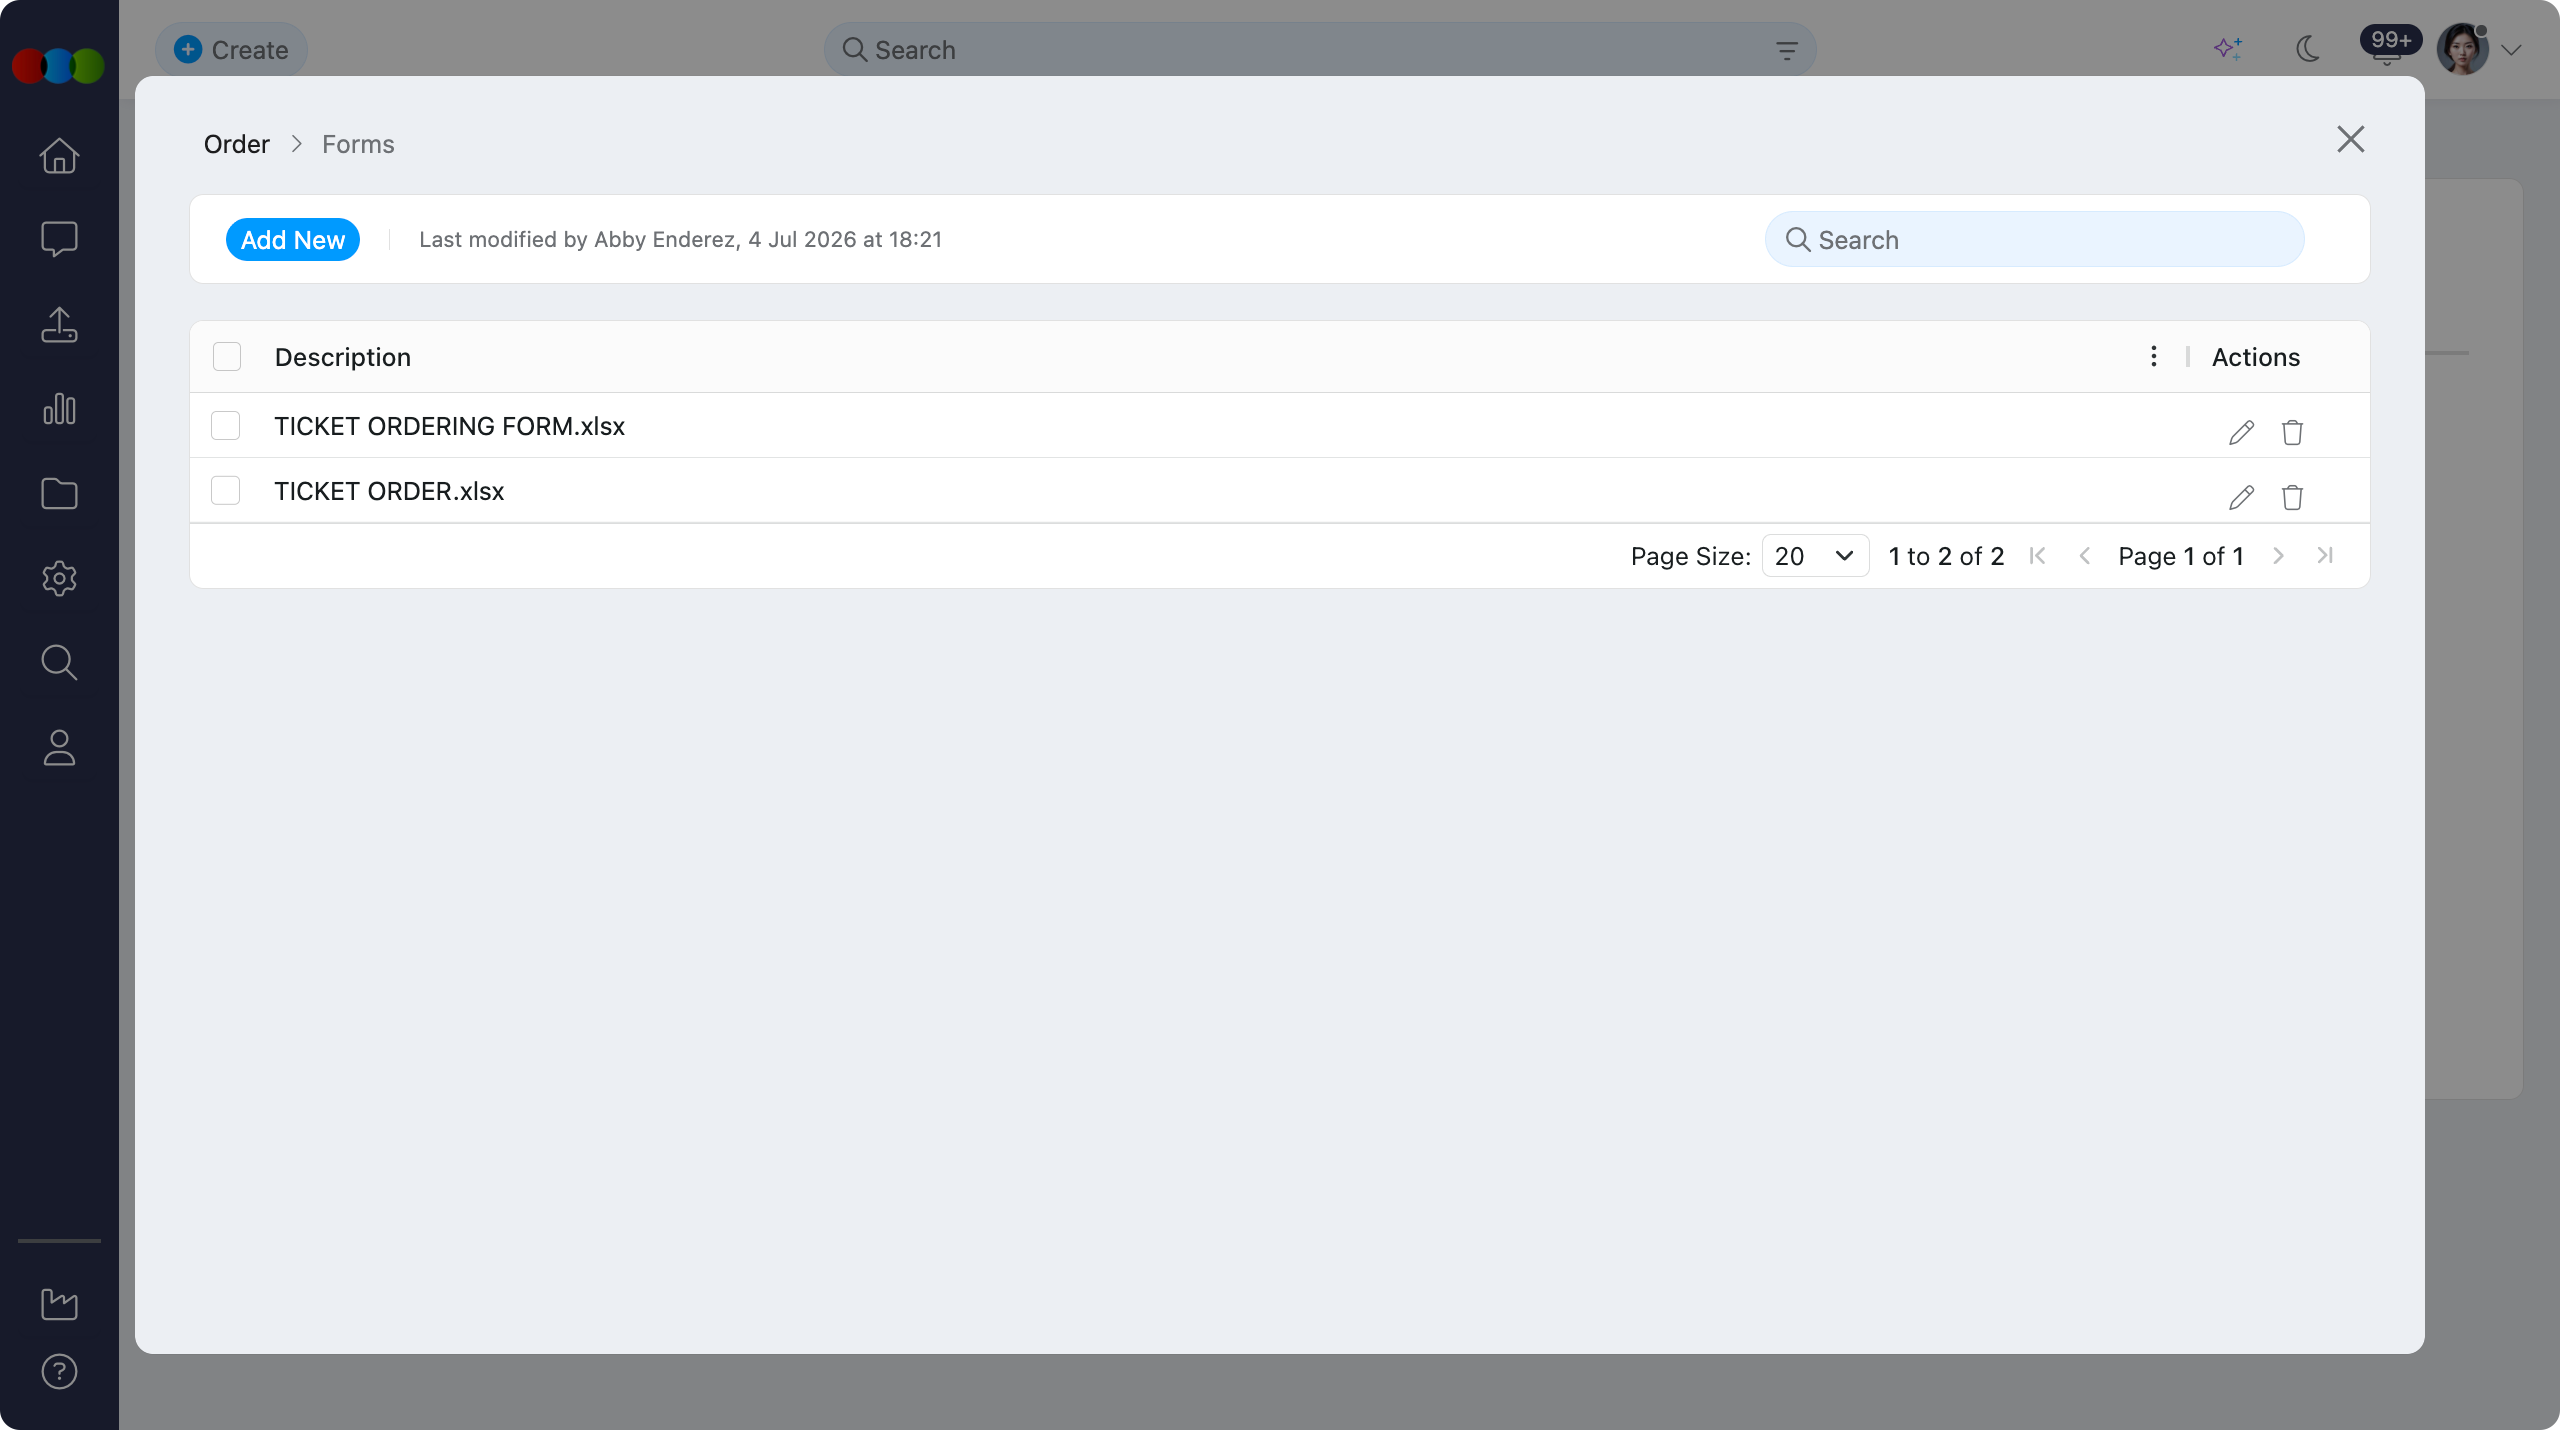
Task: Click the Create button
Action: coord(231,50)
